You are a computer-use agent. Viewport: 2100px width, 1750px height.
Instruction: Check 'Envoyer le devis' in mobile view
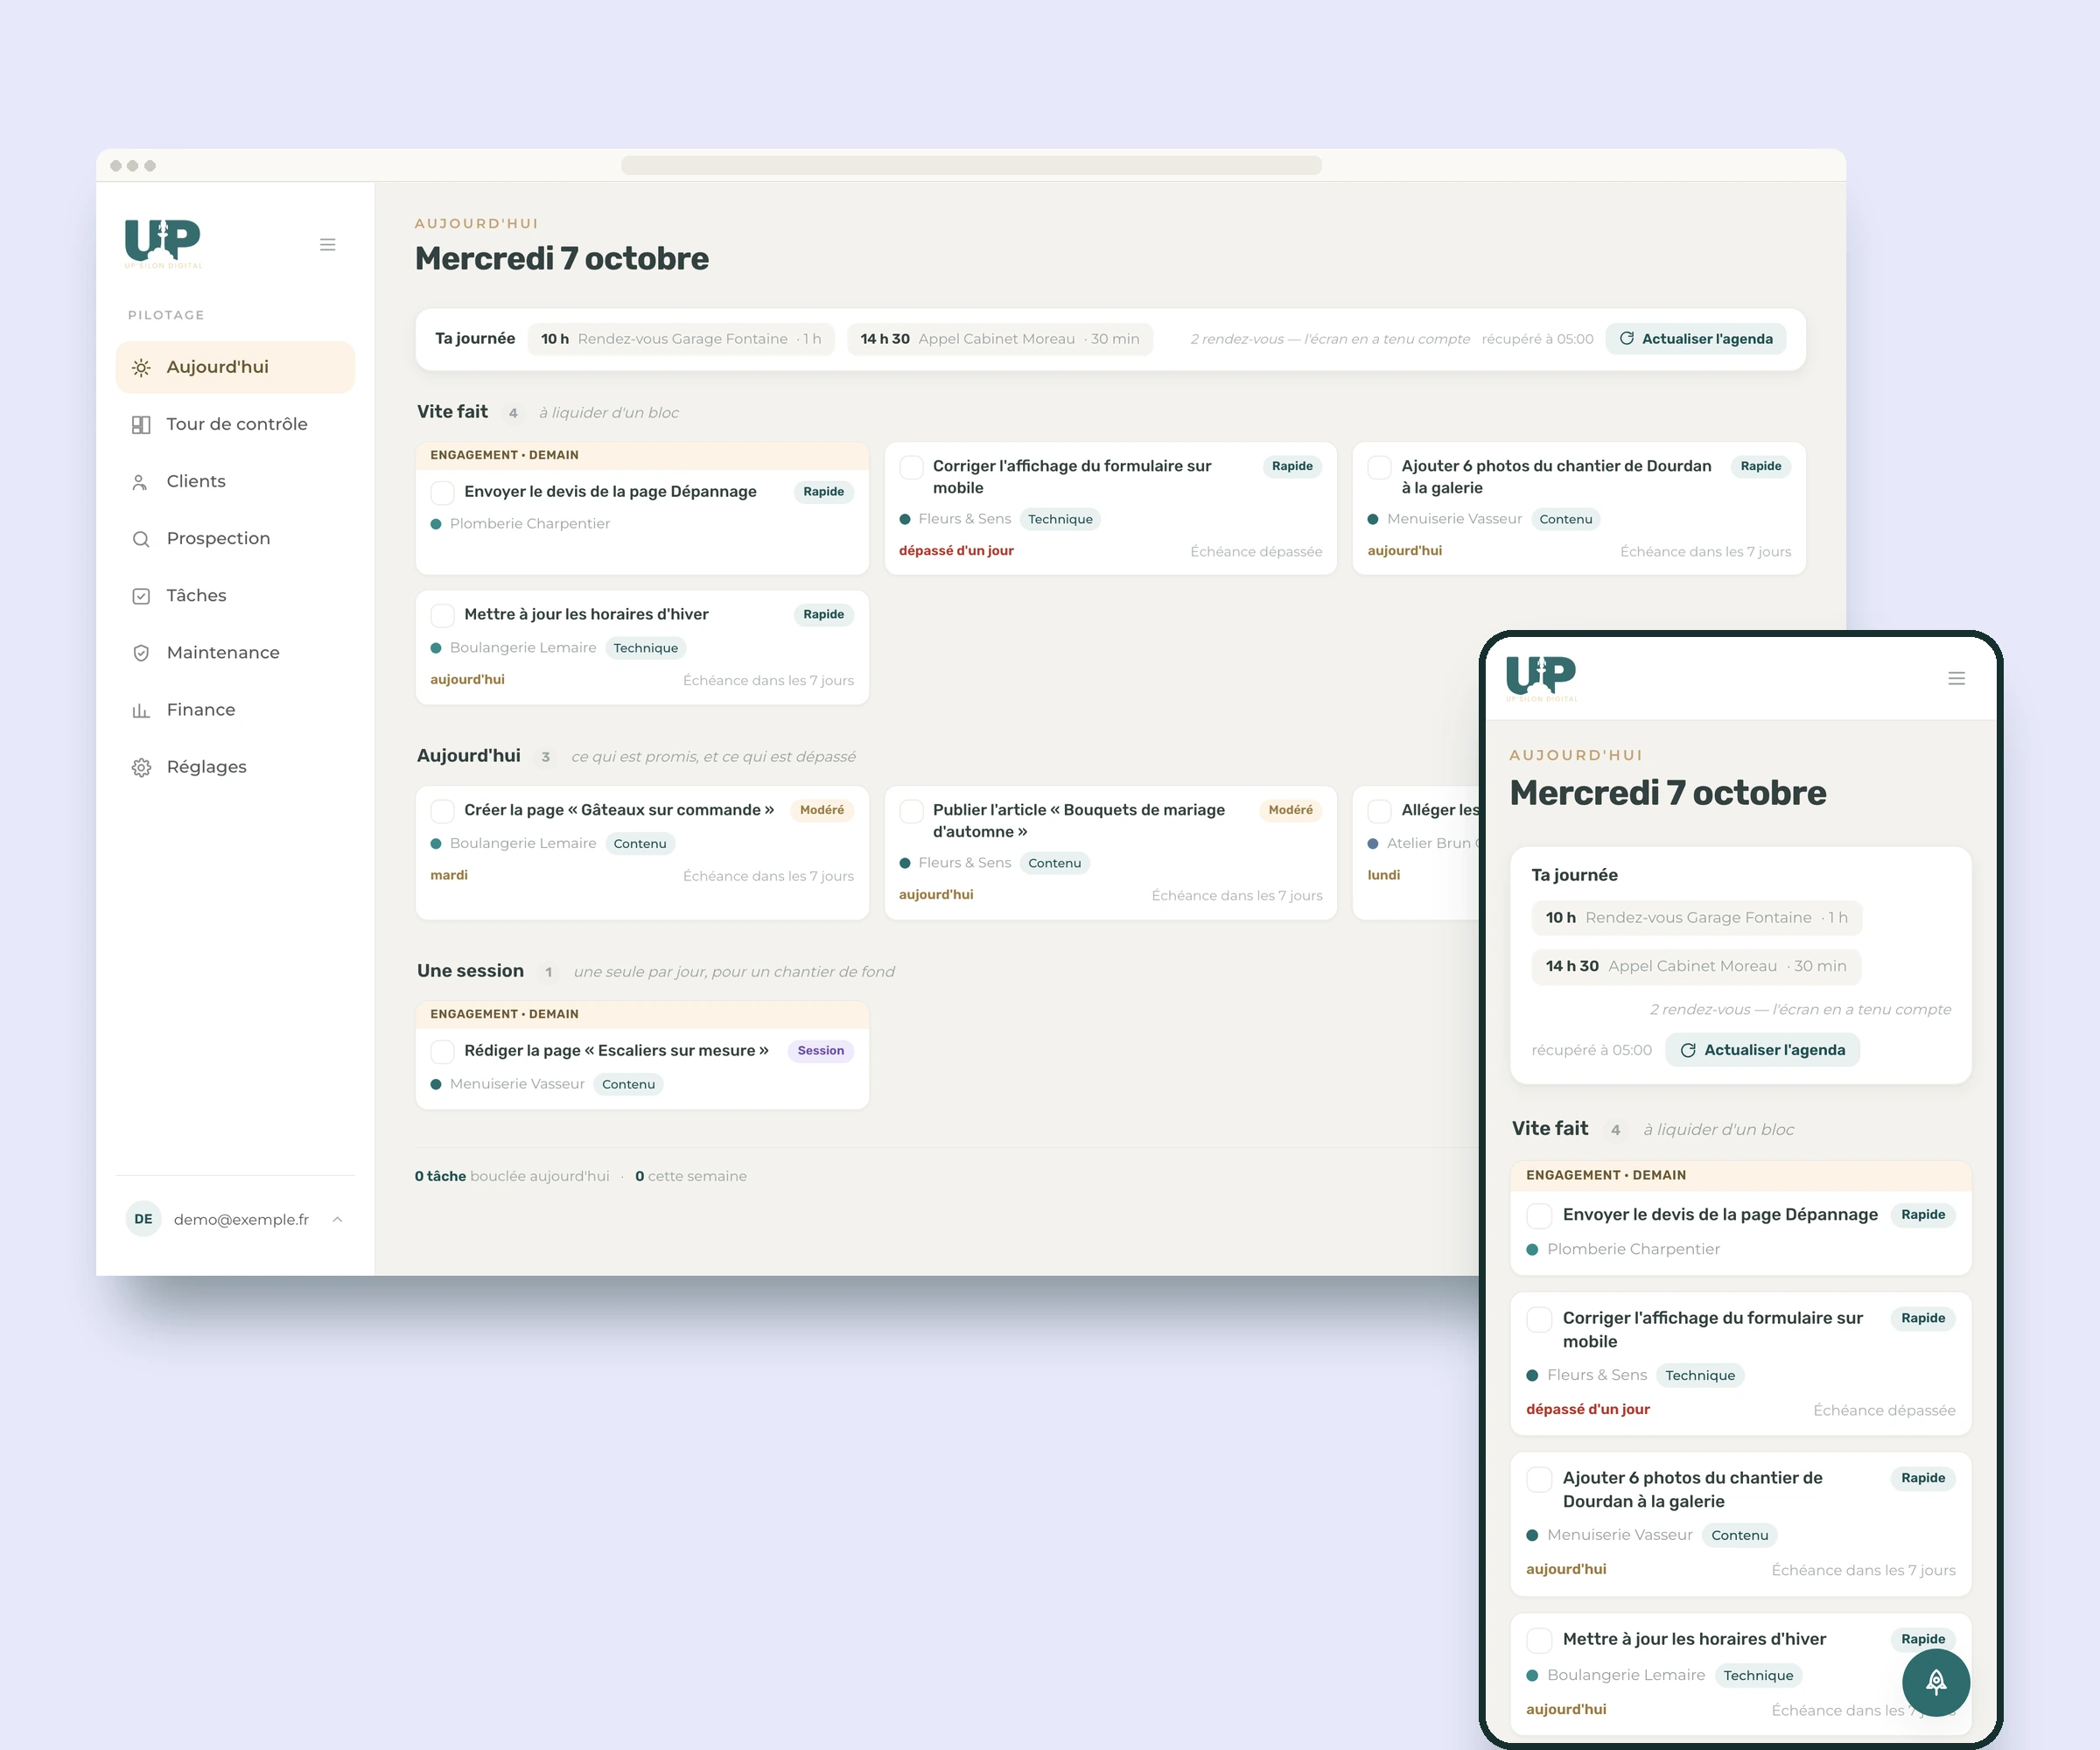point(1539,1215)
